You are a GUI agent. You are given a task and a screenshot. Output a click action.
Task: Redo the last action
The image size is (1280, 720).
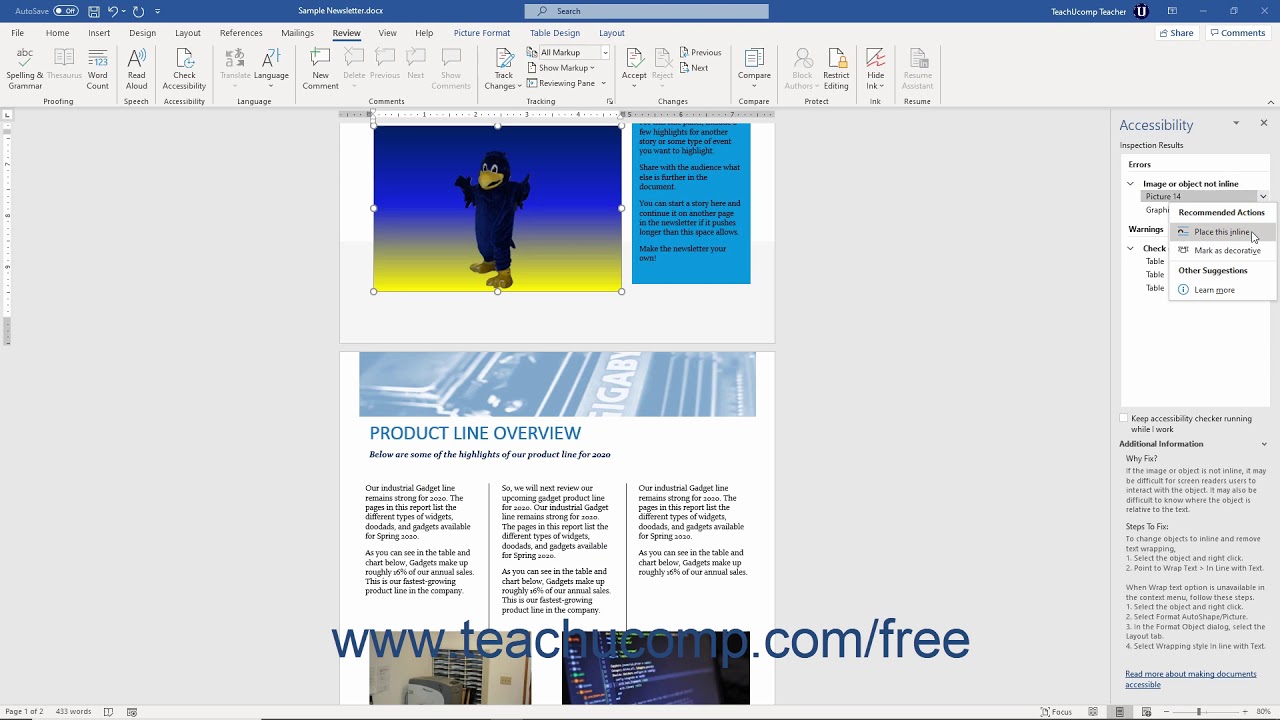pos(138,11)
